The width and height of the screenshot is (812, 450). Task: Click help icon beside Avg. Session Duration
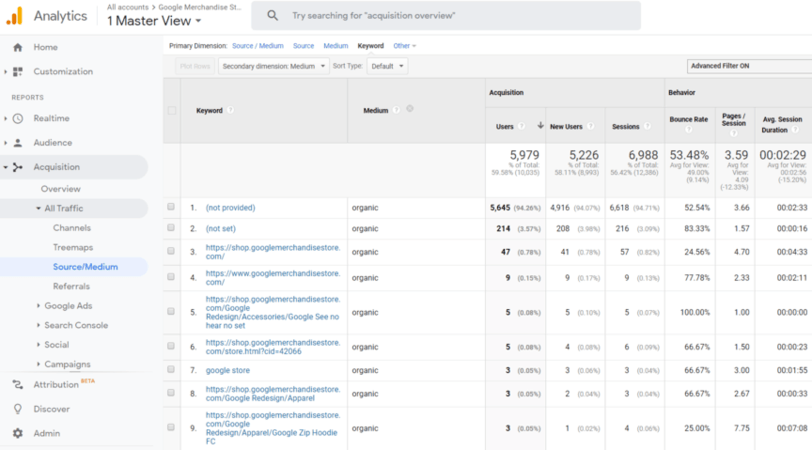pos(794,129)
